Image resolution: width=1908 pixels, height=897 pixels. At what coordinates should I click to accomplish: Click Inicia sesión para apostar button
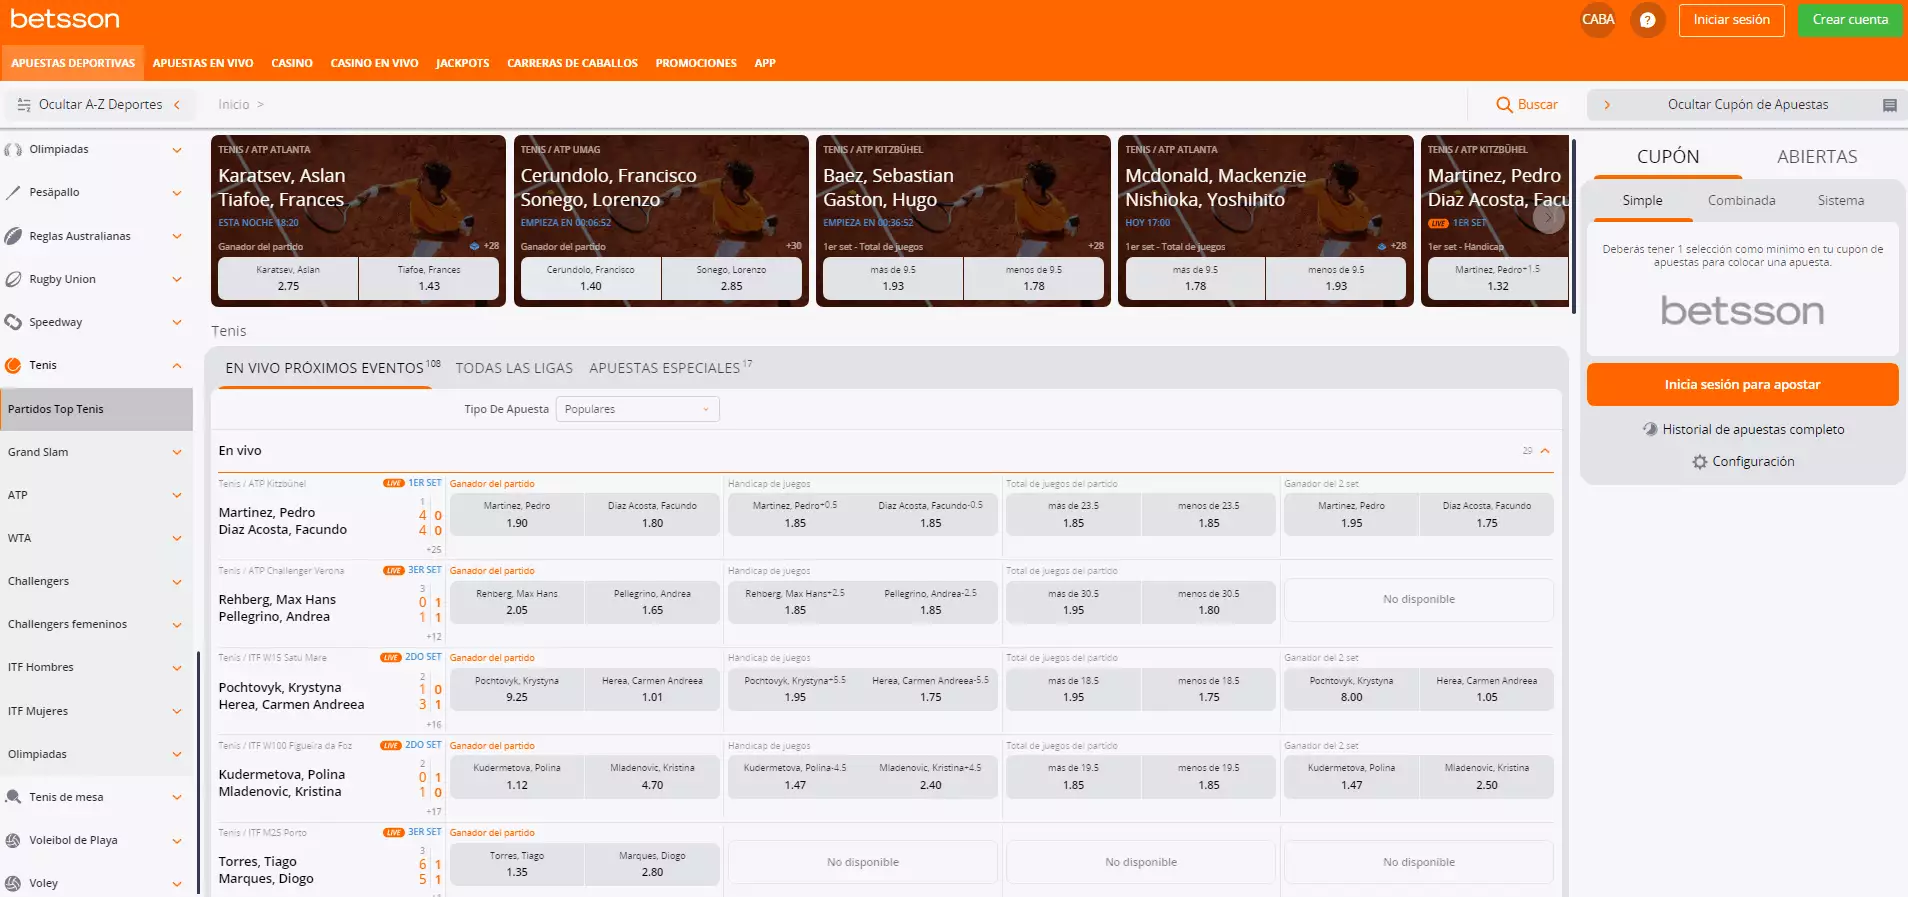tap(1742, 385)
